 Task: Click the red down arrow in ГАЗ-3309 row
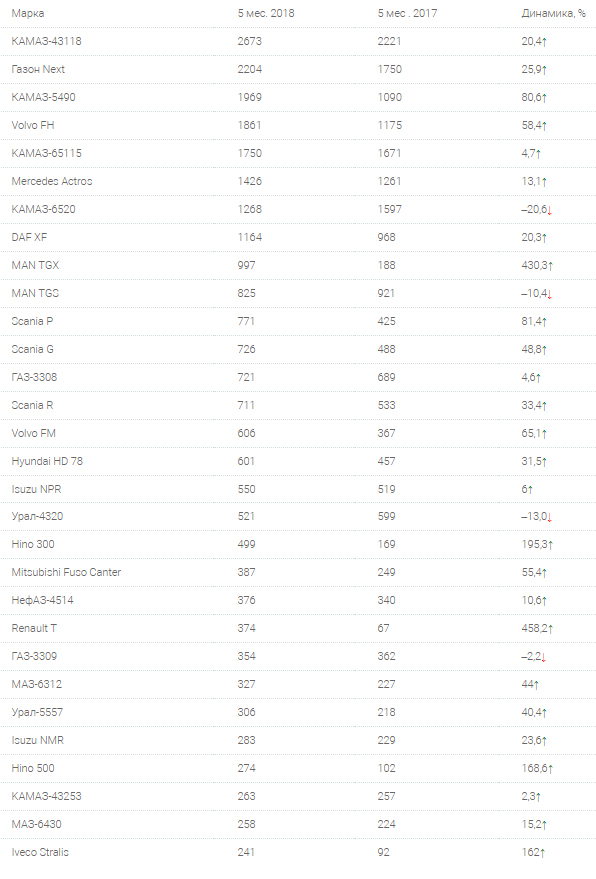tap(544, 658)
